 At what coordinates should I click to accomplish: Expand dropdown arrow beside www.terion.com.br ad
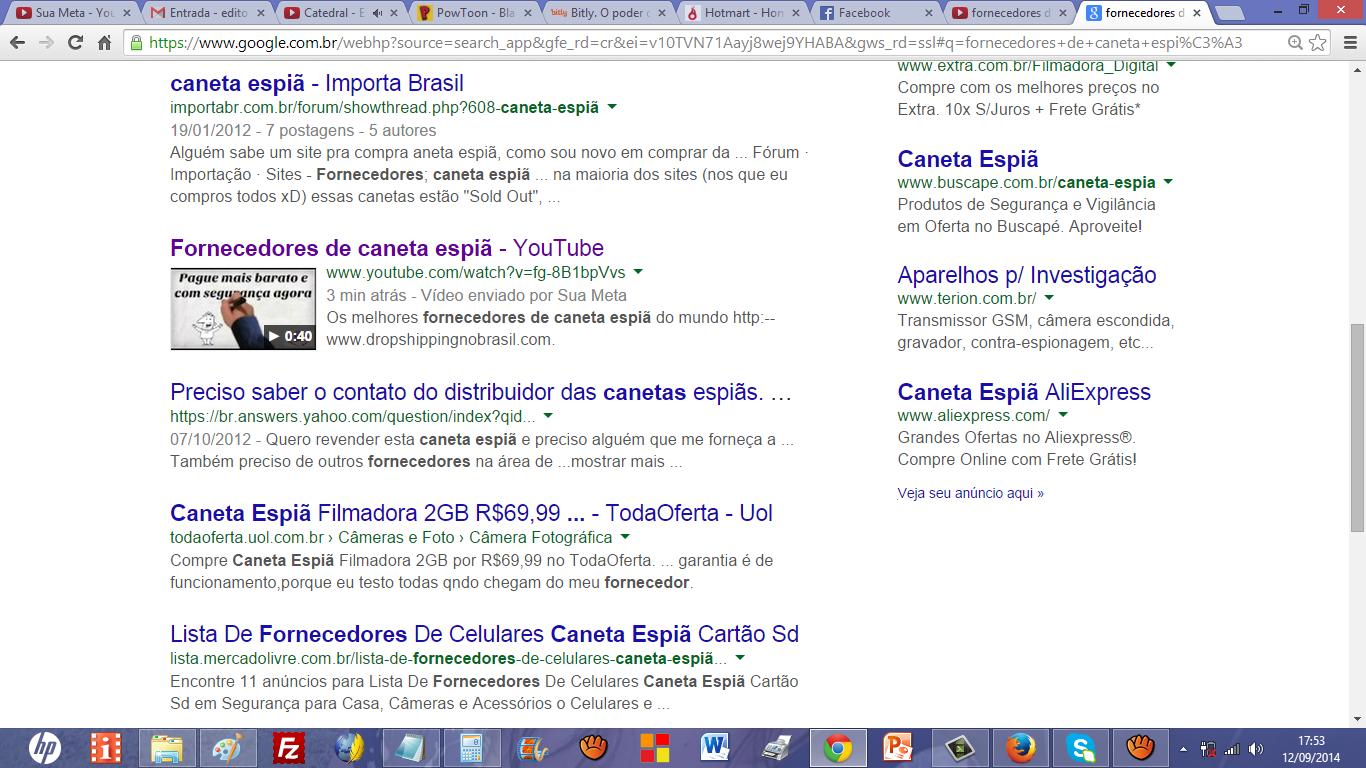pos(1049,298)
